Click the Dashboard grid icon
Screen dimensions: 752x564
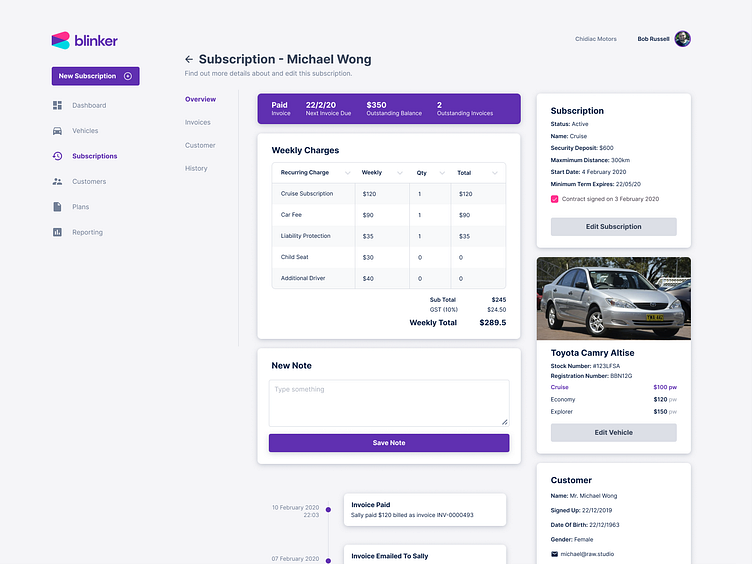click(58, 105)
